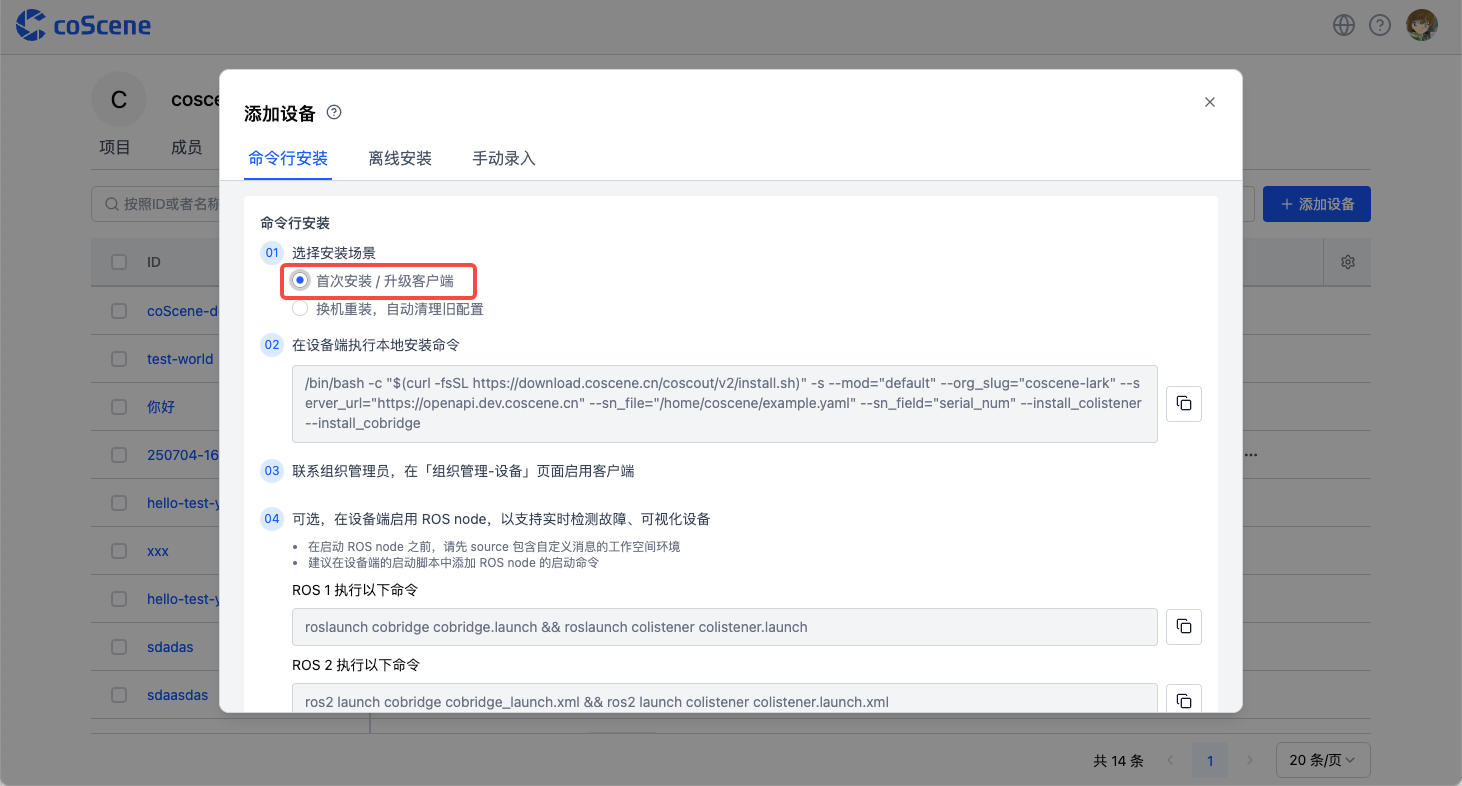Open device link 你好

point(161,407)
